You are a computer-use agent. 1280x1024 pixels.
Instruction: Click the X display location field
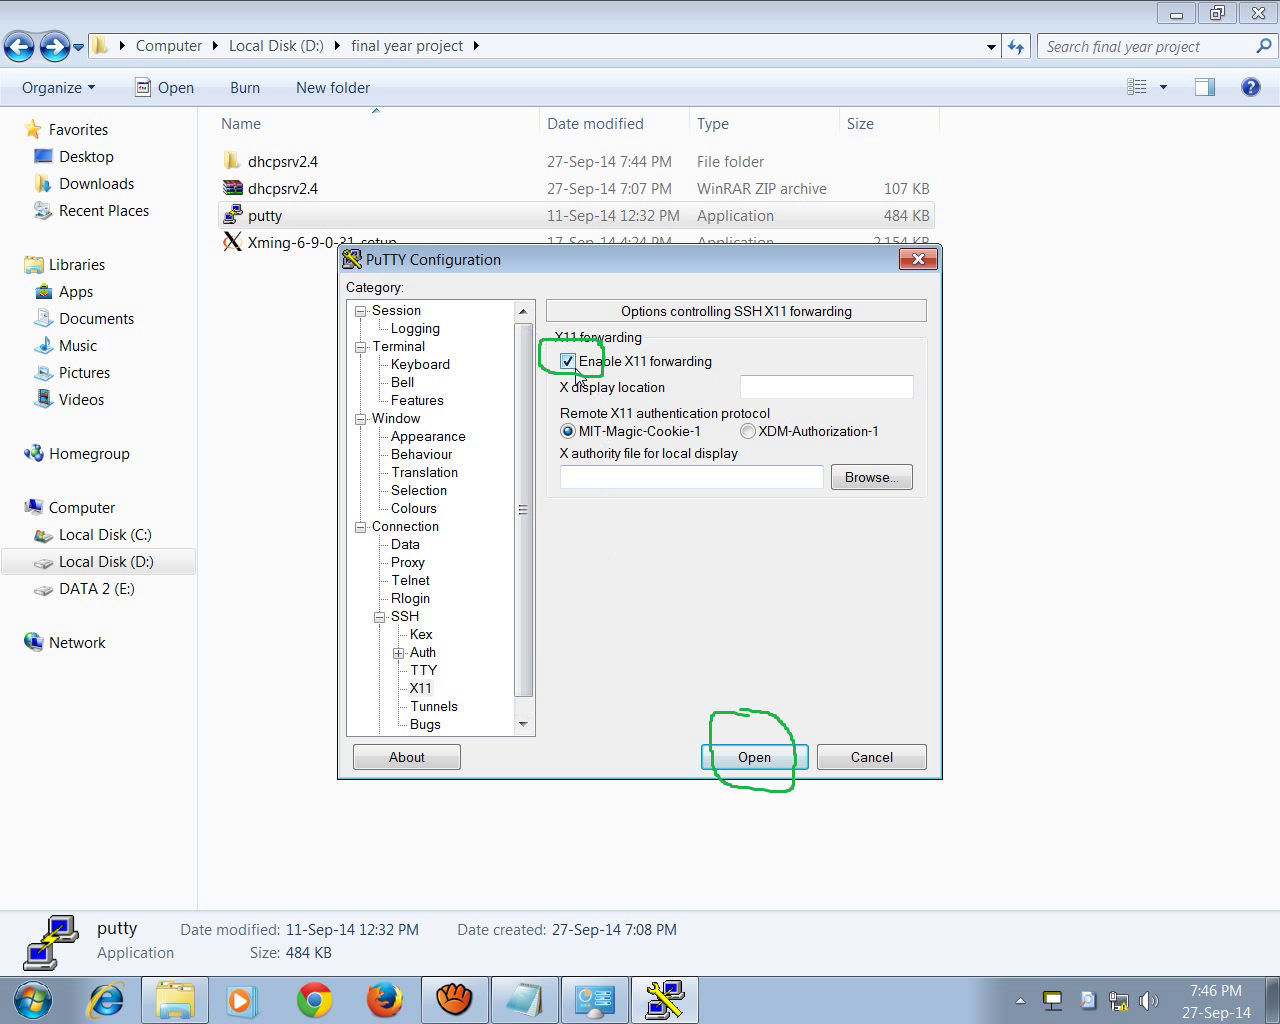tap(826, 387)
